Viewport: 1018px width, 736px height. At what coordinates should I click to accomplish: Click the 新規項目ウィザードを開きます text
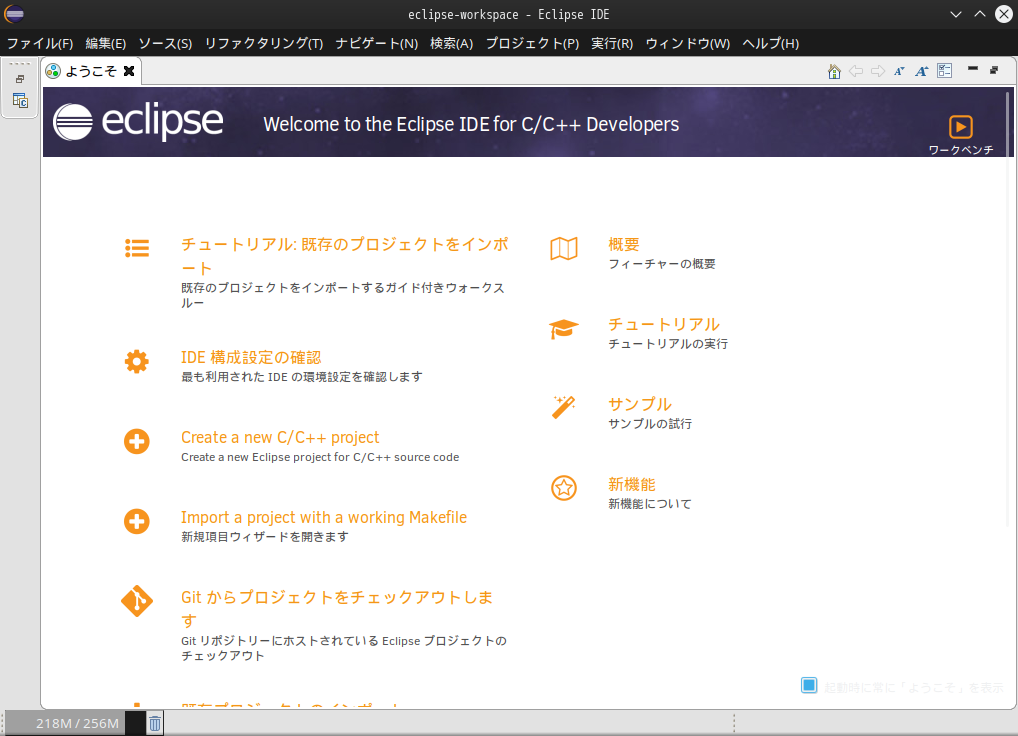265,537
